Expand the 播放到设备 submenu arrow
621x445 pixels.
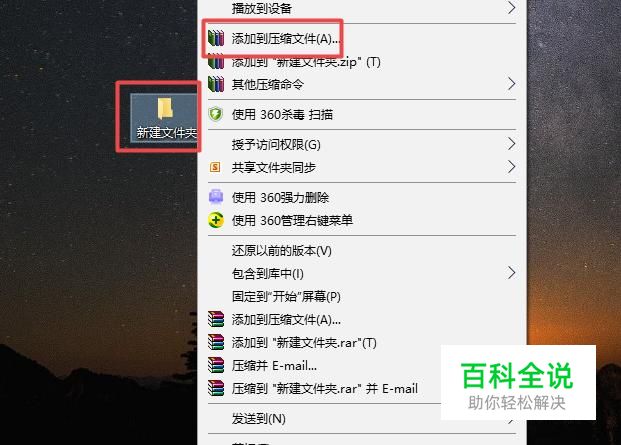click(511, 8)
